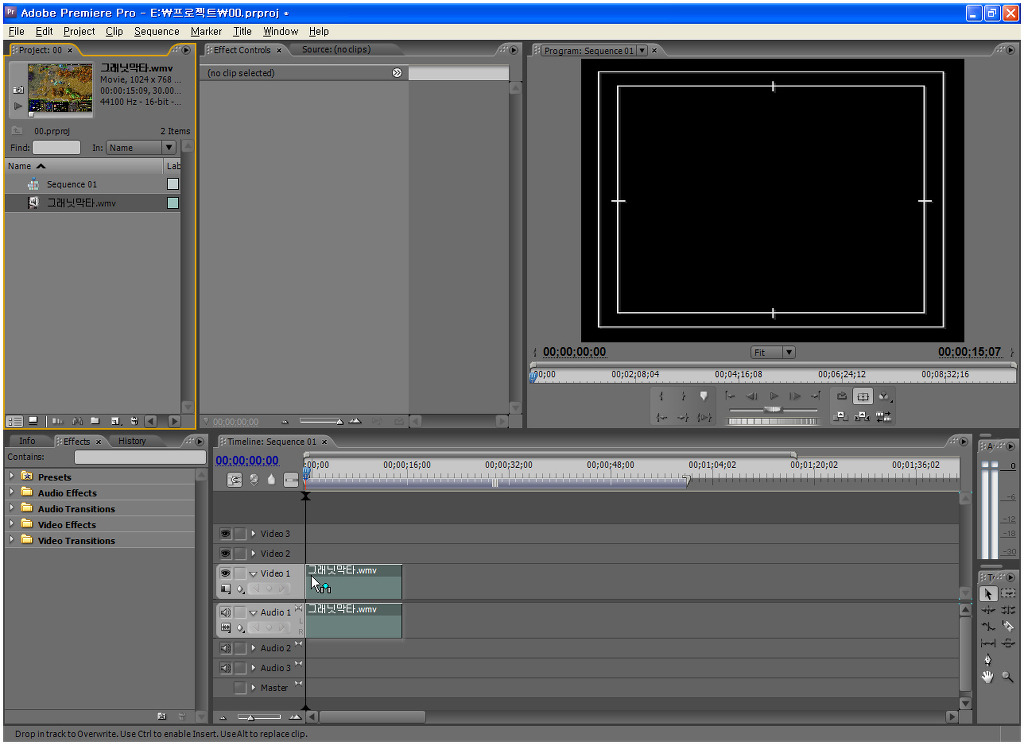Image resolution: width=1024 pixels, height=745 pixels.
Task: Toggle the lock box on Video 2 track
Action: pyautogui.click(x=240, y=554)
